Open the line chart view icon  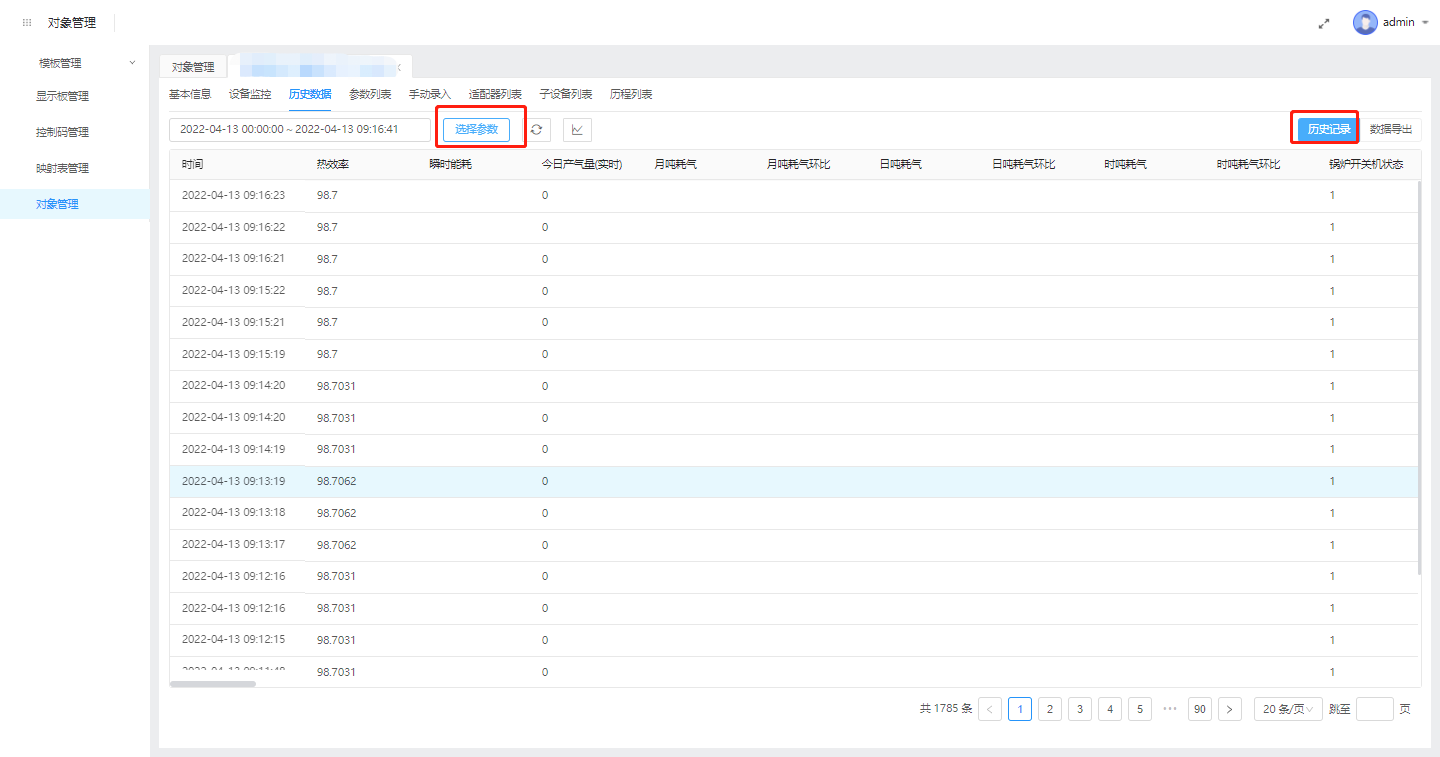577,130
